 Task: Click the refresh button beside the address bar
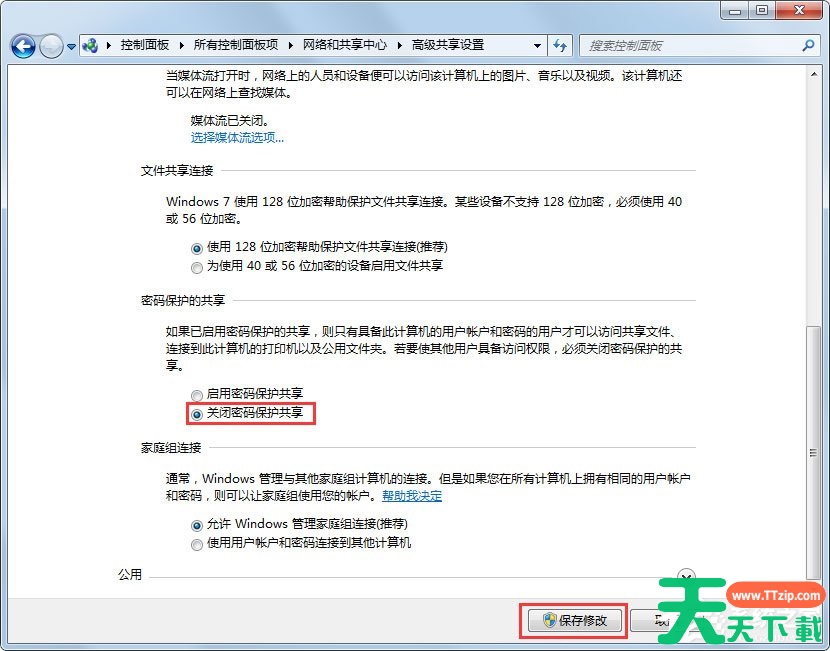(x=560, y=46)
